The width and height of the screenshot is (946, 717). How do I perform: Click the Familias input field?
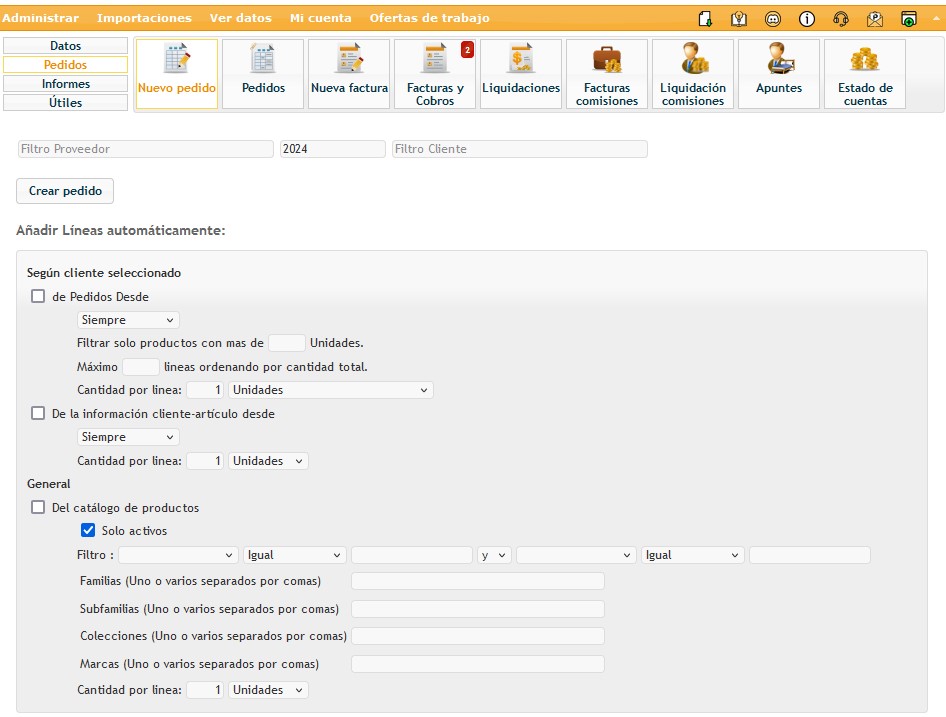(x=478, y=581)
